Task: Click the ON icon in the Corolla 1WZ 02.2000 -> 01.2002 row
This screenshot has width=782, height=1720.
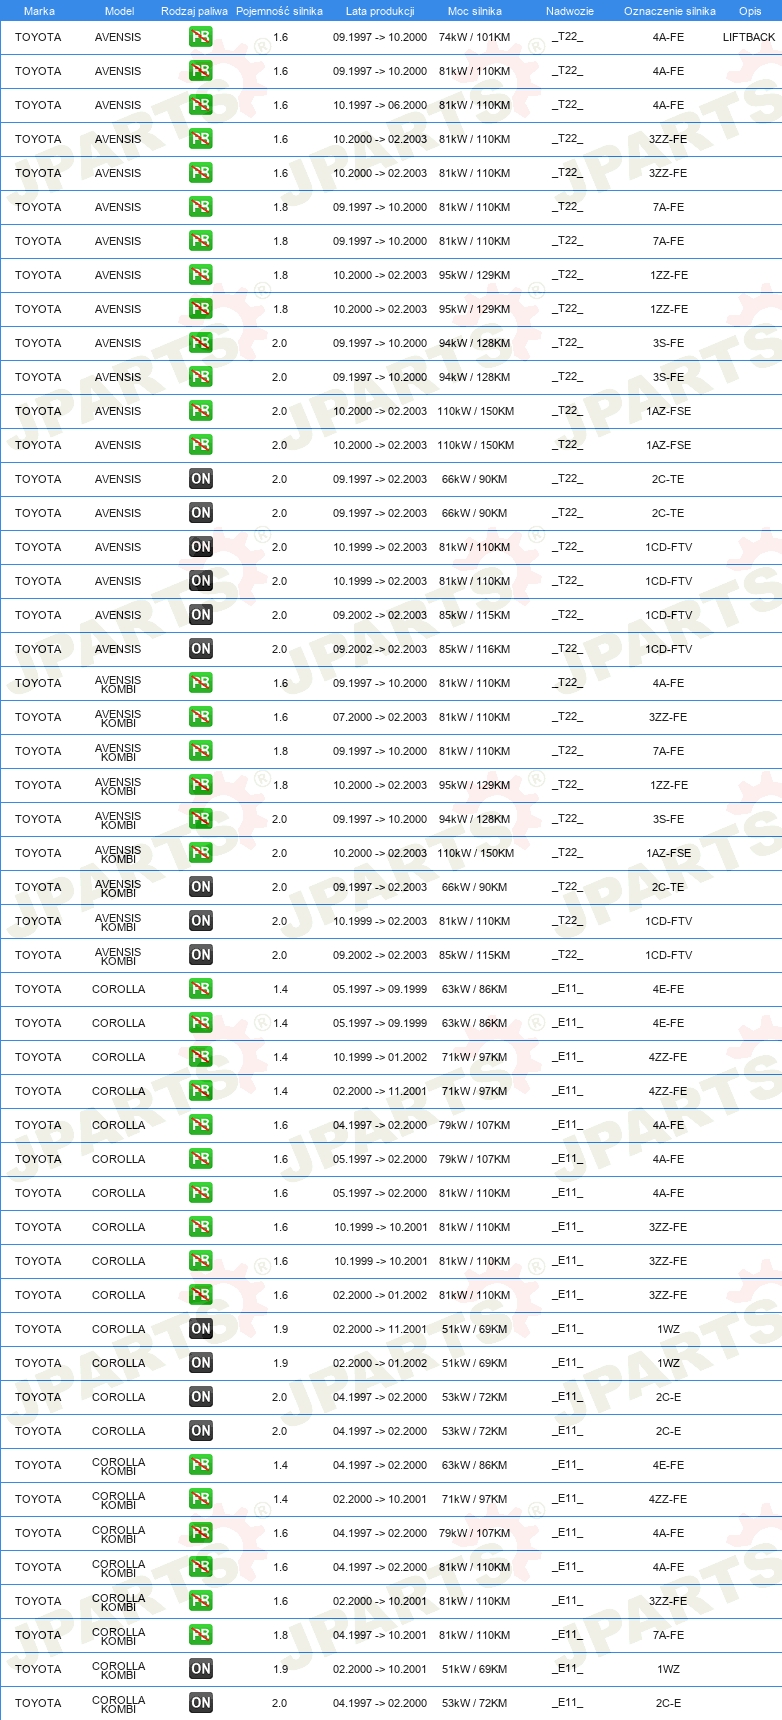Action: pos(201,1363)
